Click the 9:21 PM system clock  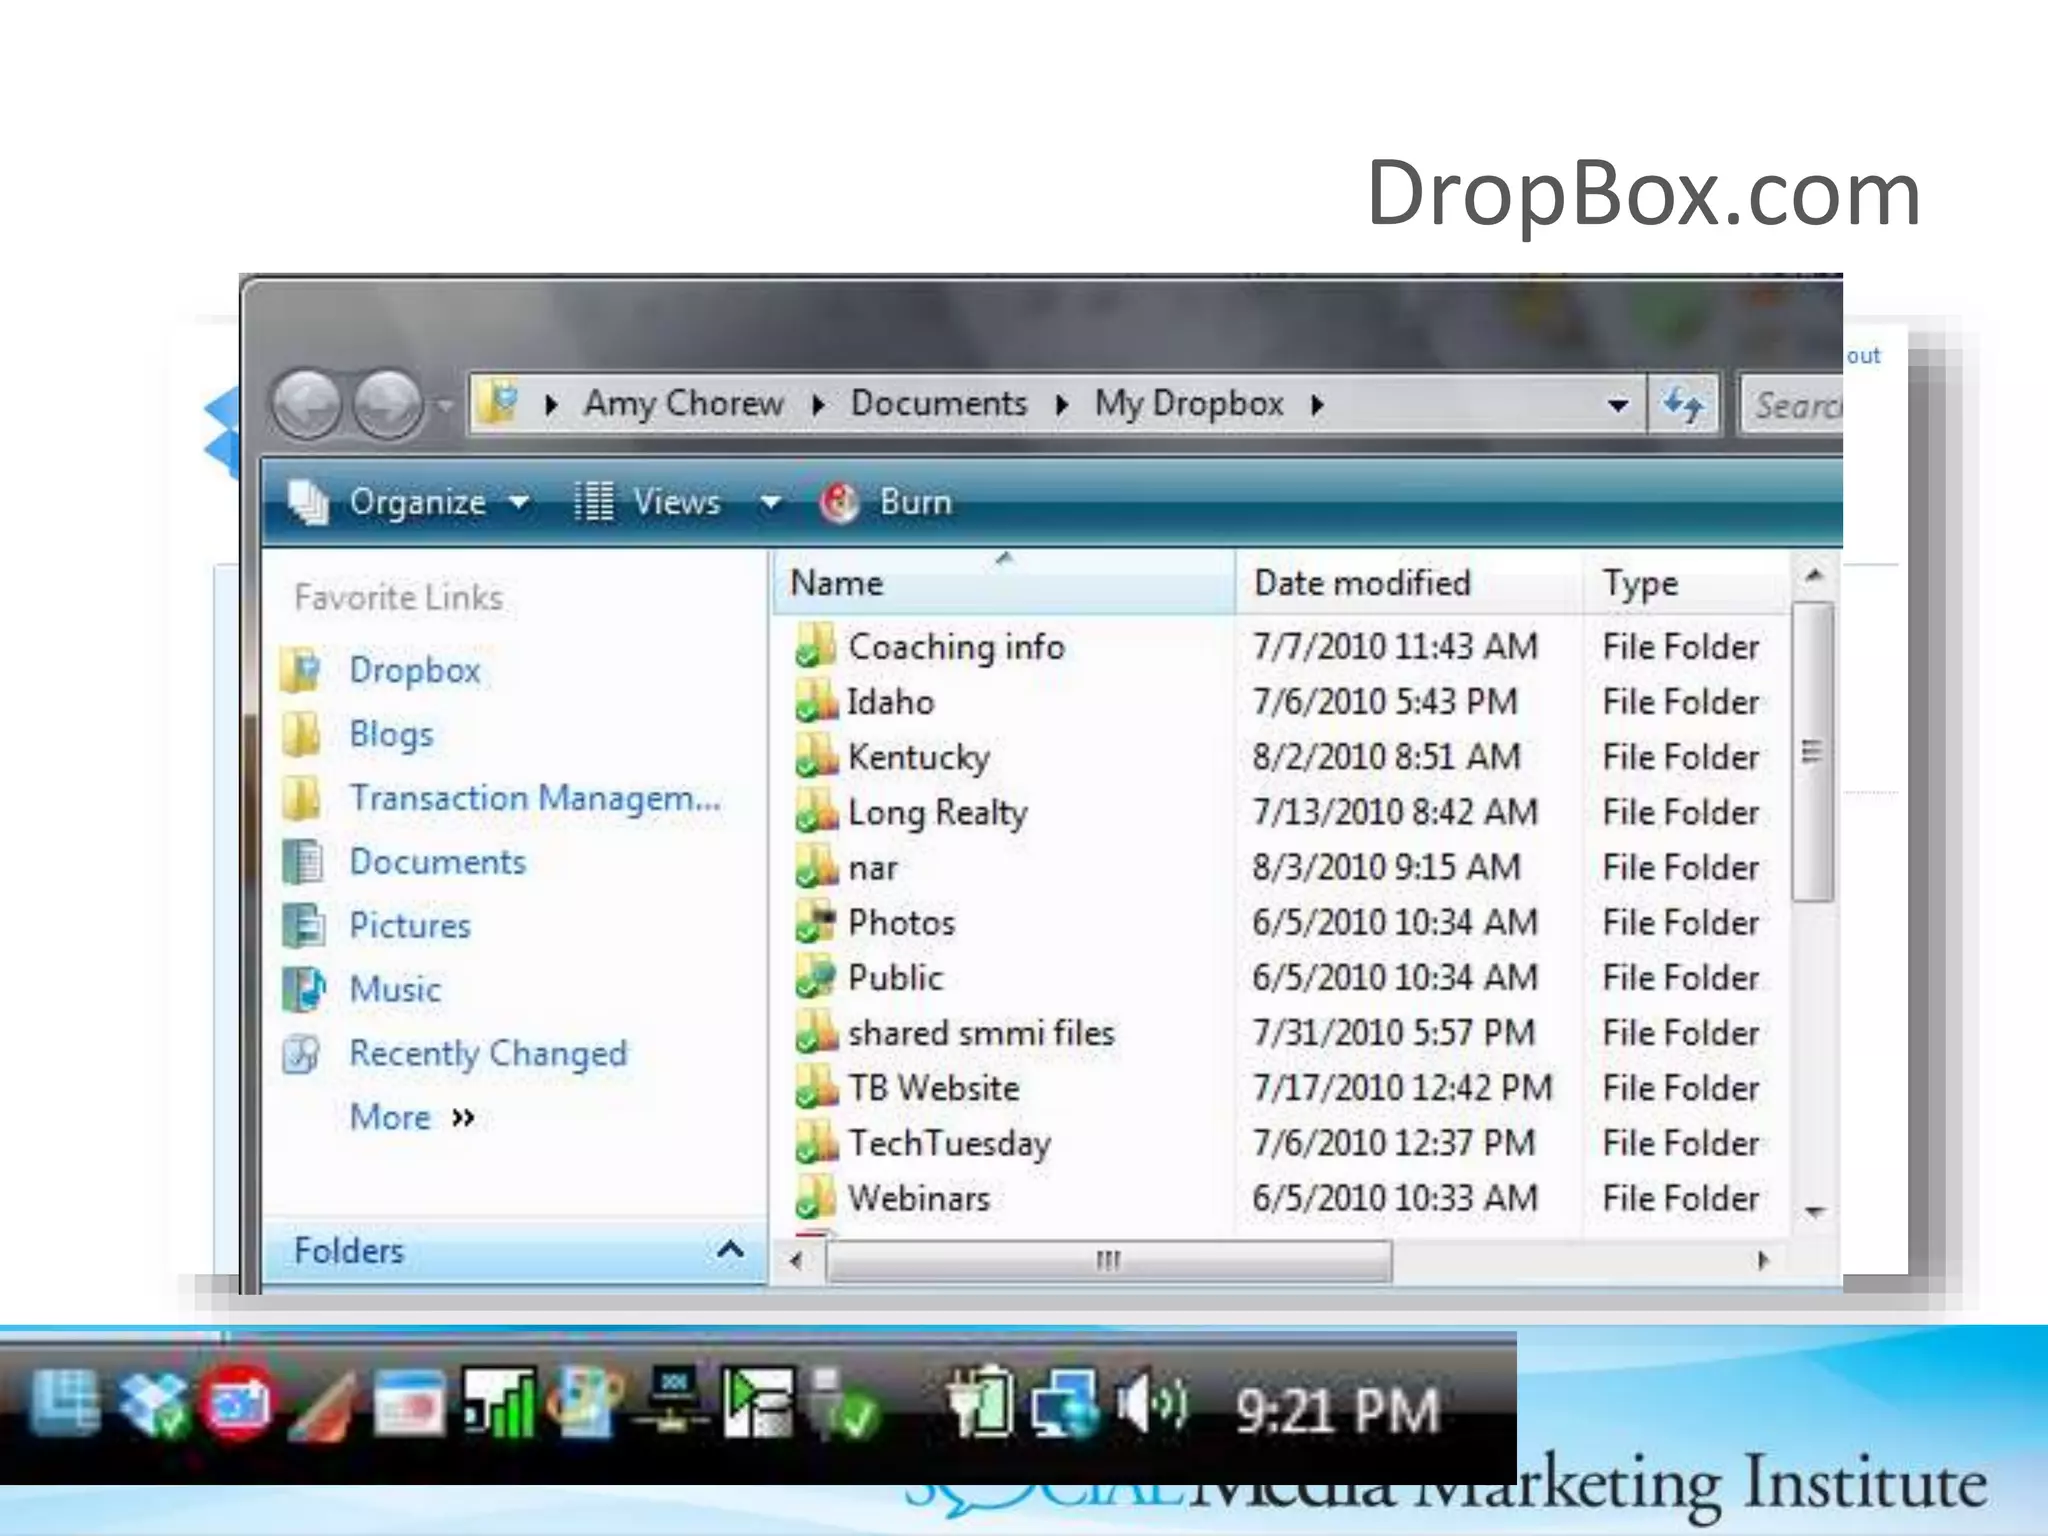tap(1338, 1411)
